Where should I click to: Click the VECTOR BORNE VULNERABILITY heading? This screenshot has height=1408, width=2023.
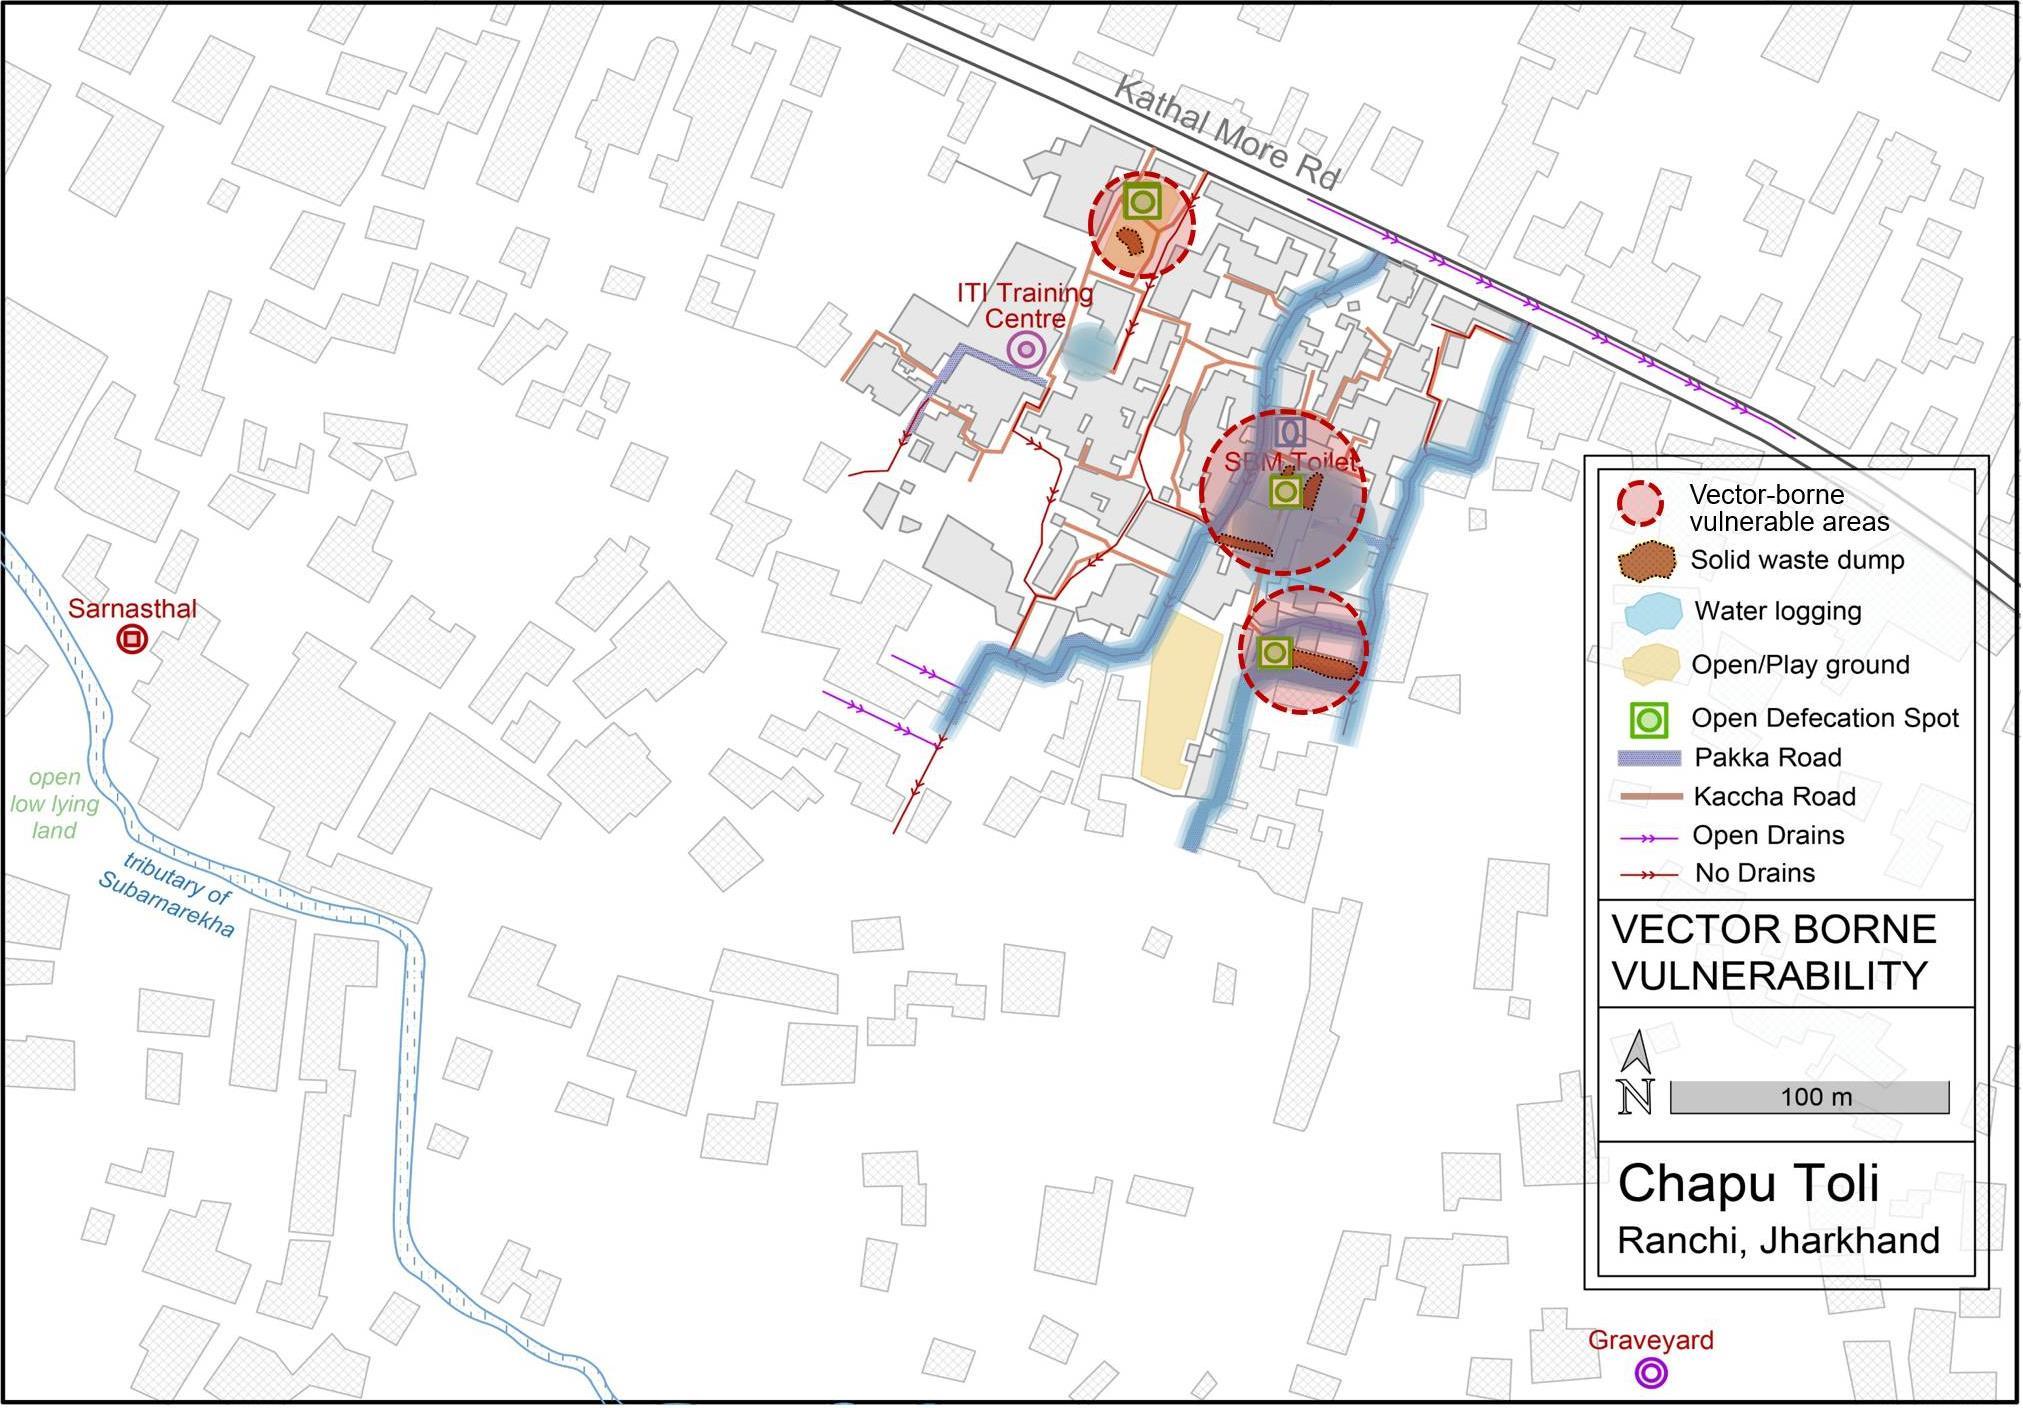1774,953
